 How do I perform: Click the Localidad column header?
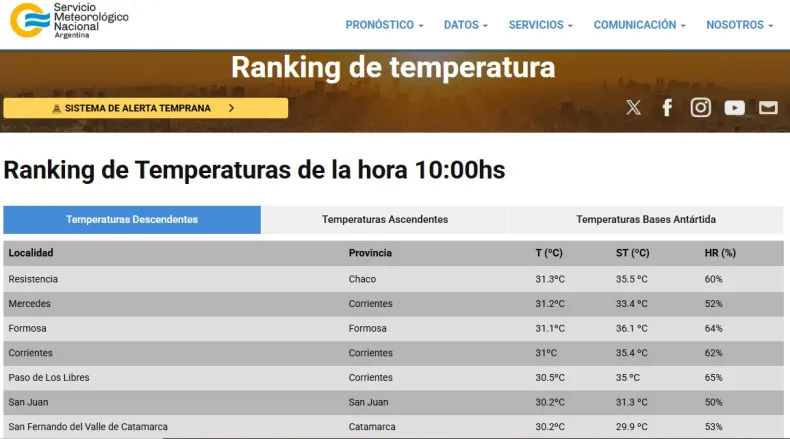[x=31, y=254]
